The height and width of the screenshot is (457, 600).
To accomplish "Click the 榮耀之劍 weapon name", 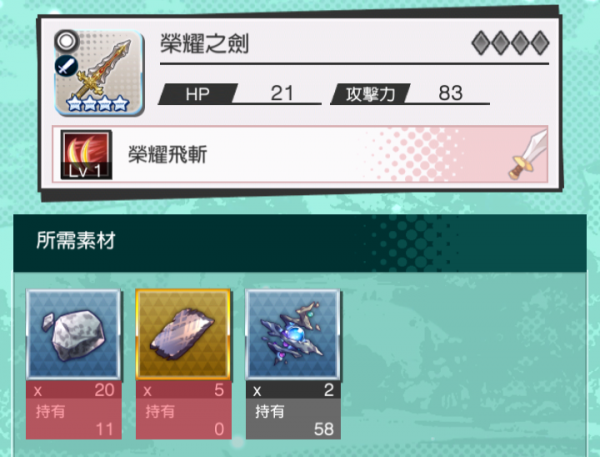I will [204, 43].
